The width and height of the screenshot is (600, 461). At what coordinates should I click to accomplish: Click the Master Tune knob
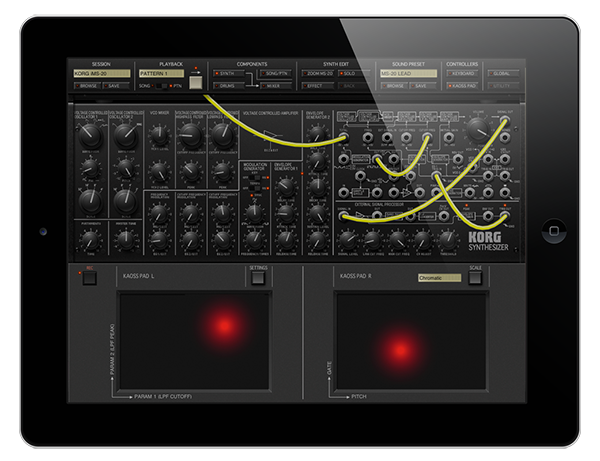point(126,240)
